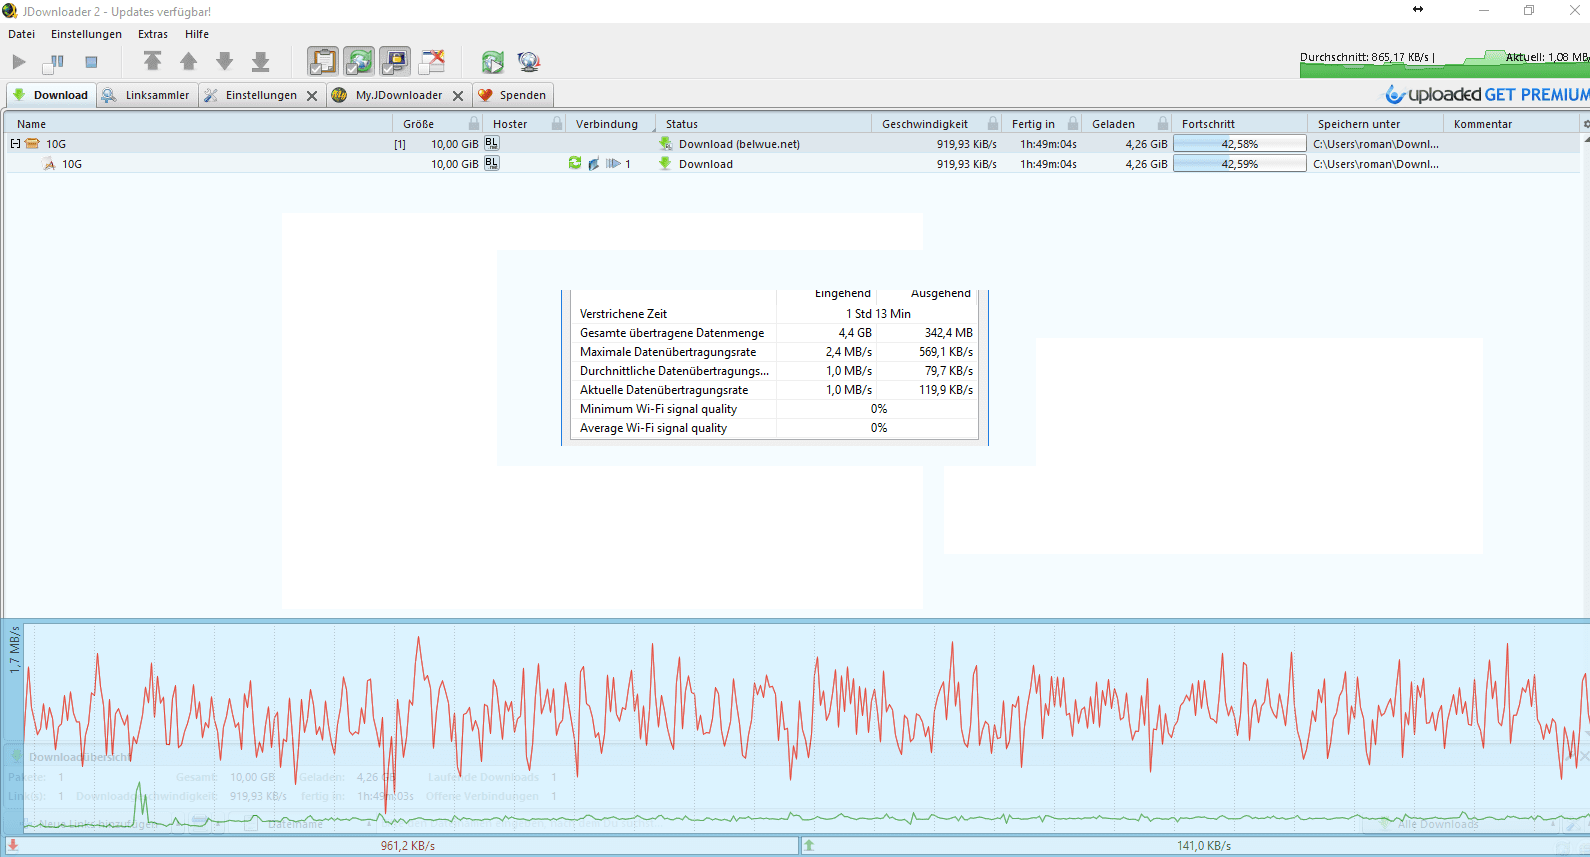
Task: Toggle automatic reconnect button
Action: click(x=359, y=62)
